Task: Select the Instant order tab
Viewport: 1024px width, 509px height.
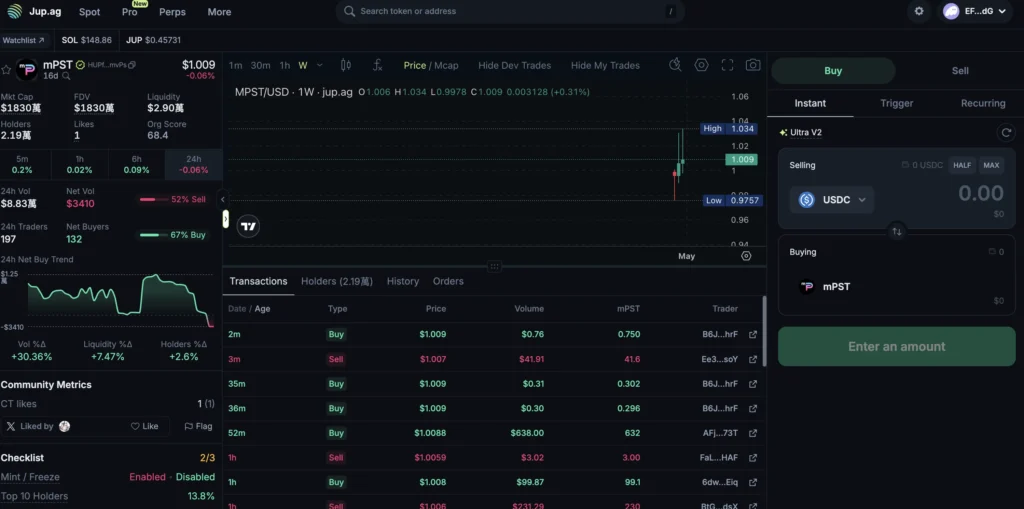Action: tap(810, 103)
